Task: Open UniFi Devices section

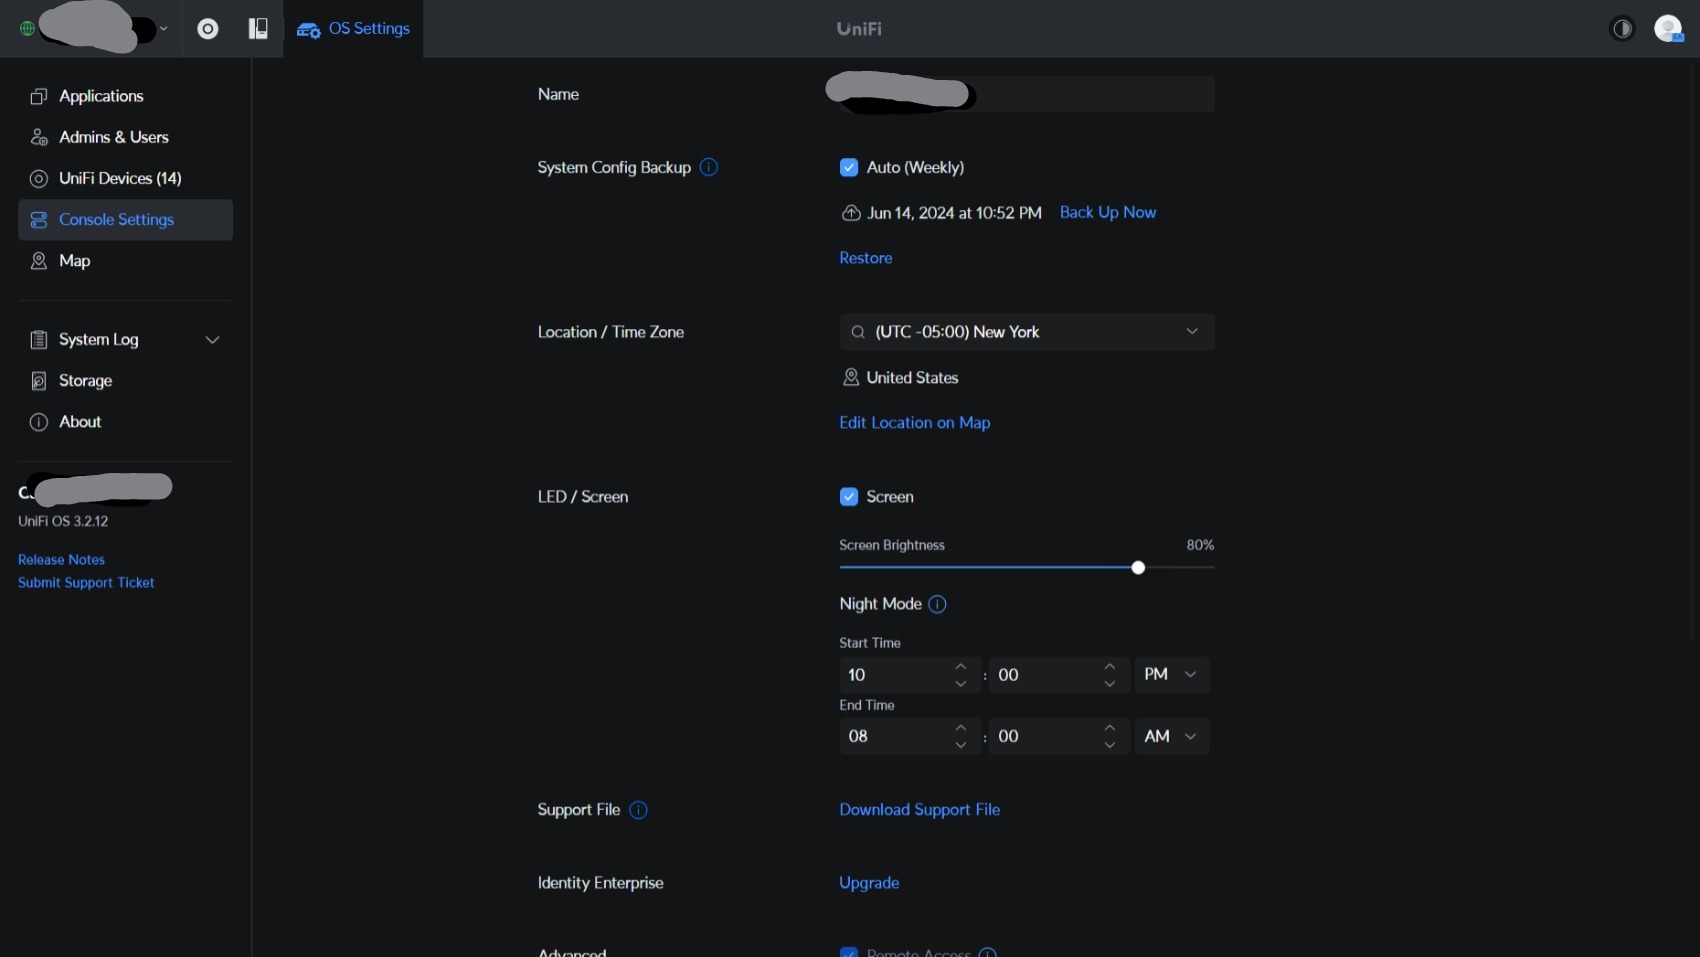Action: tap(119, 178)
